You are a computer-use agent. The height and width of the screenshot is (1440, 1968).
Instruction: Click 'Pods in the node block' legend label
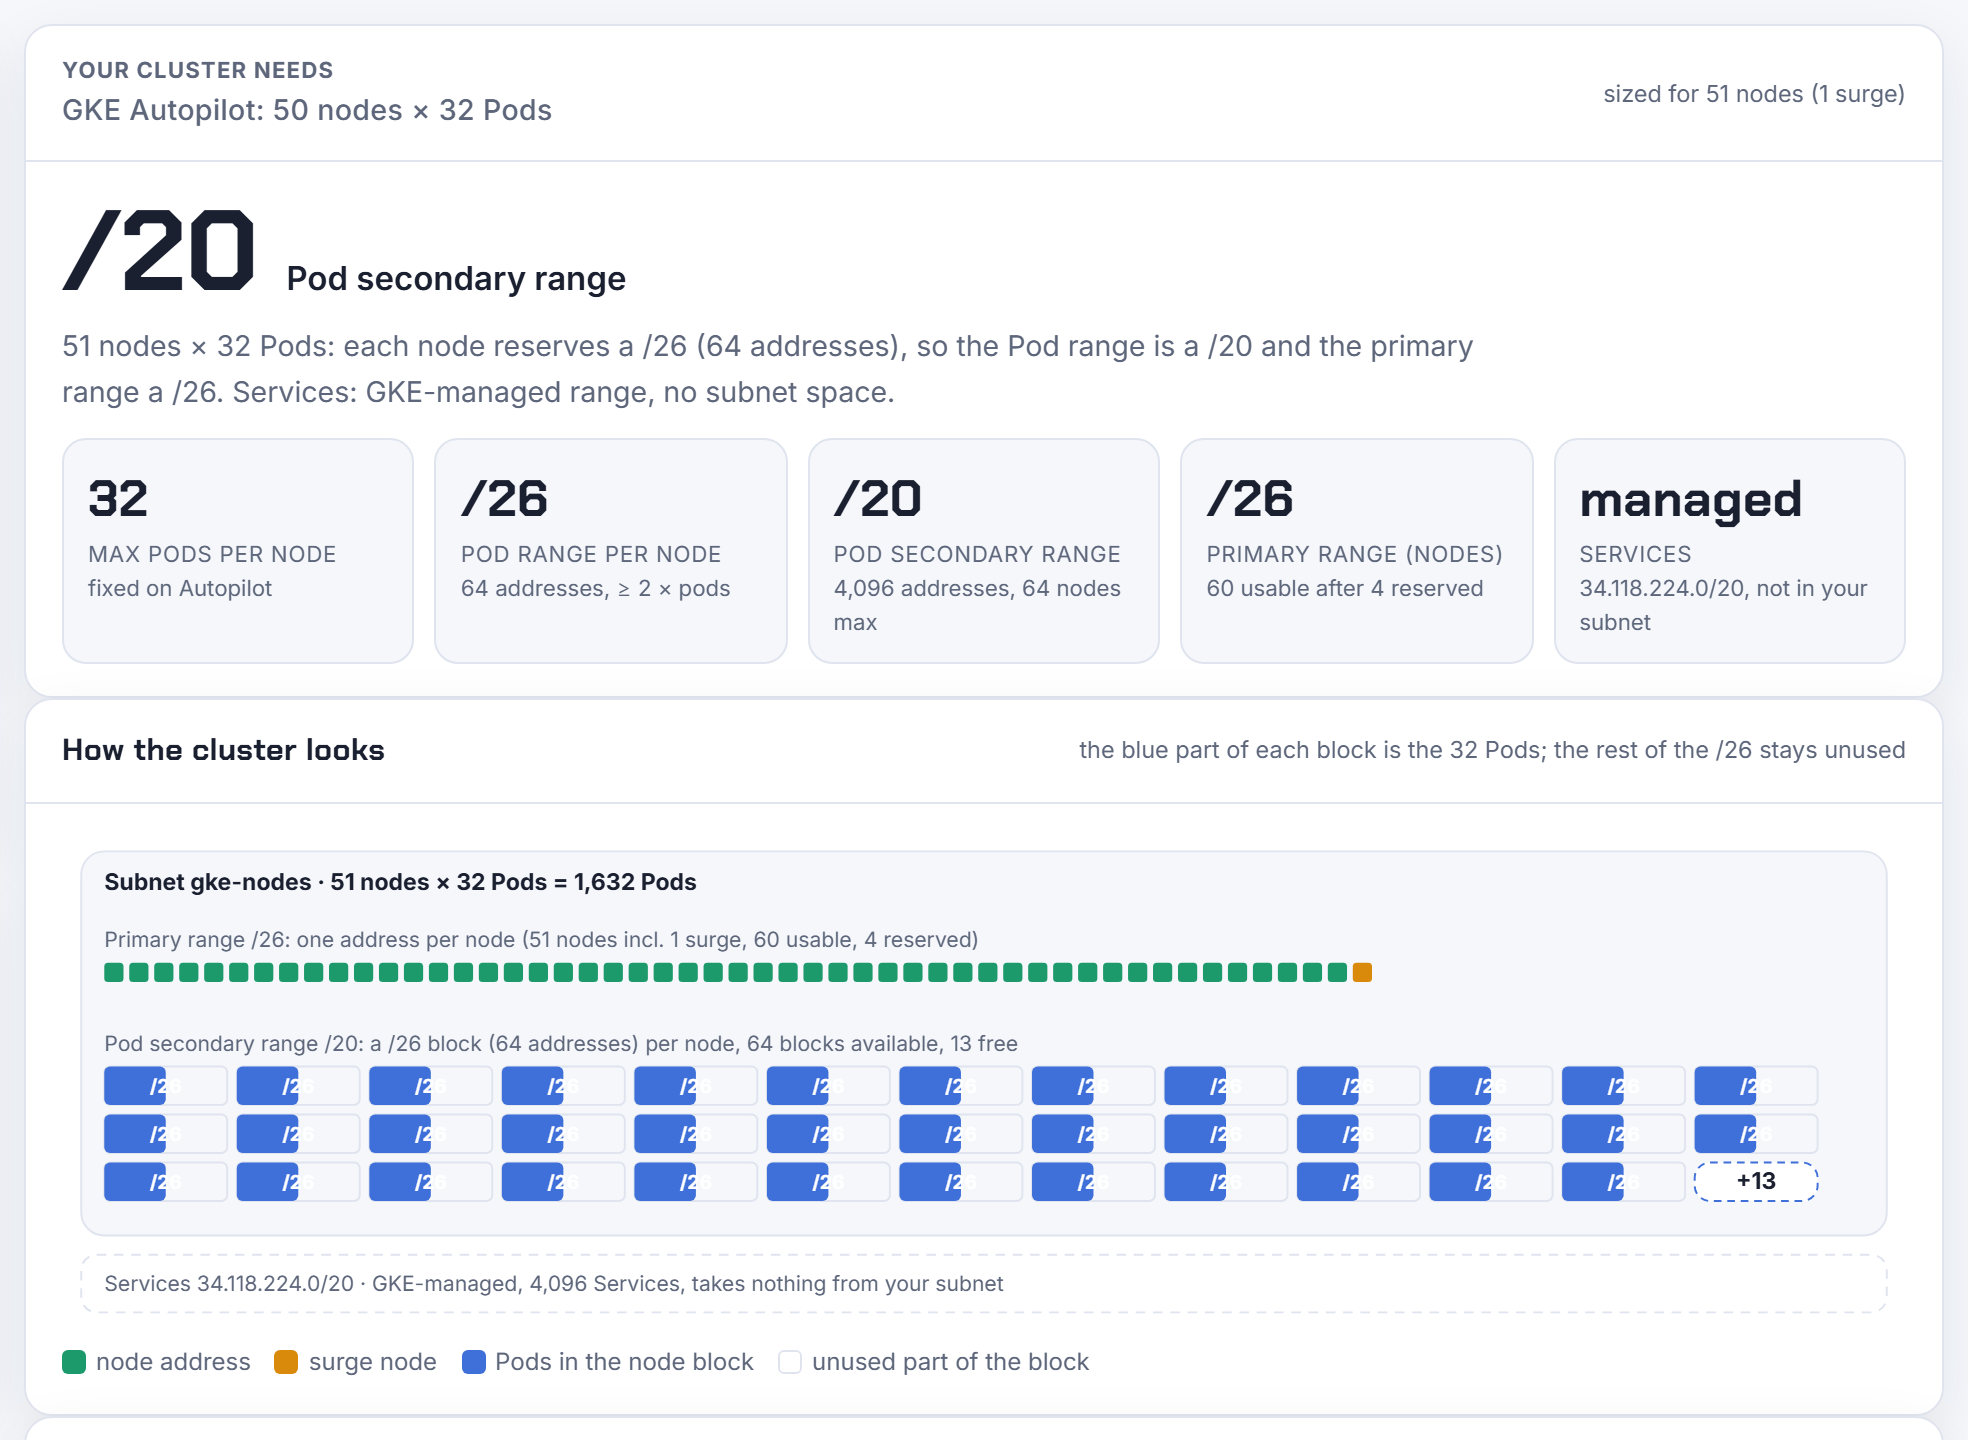(x=624, y=1362)
